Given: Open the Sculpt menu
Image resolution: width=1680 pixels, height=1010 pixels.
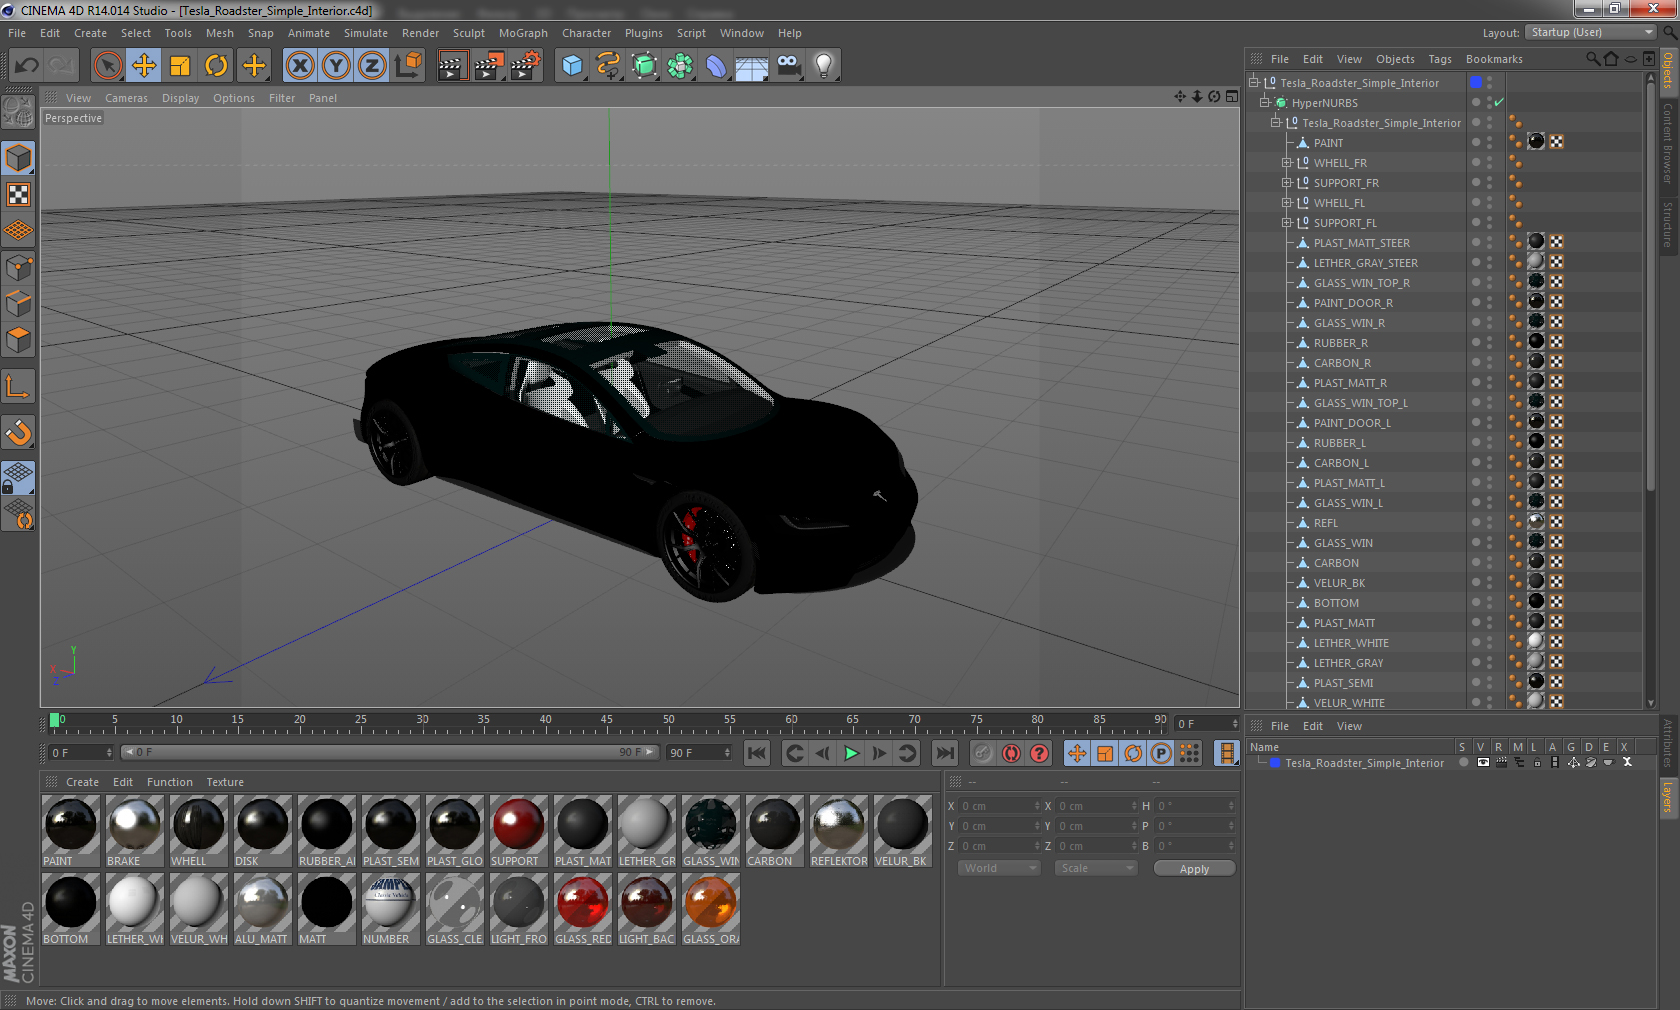Looking at the screenshot, I should click(x=468, y=33).
